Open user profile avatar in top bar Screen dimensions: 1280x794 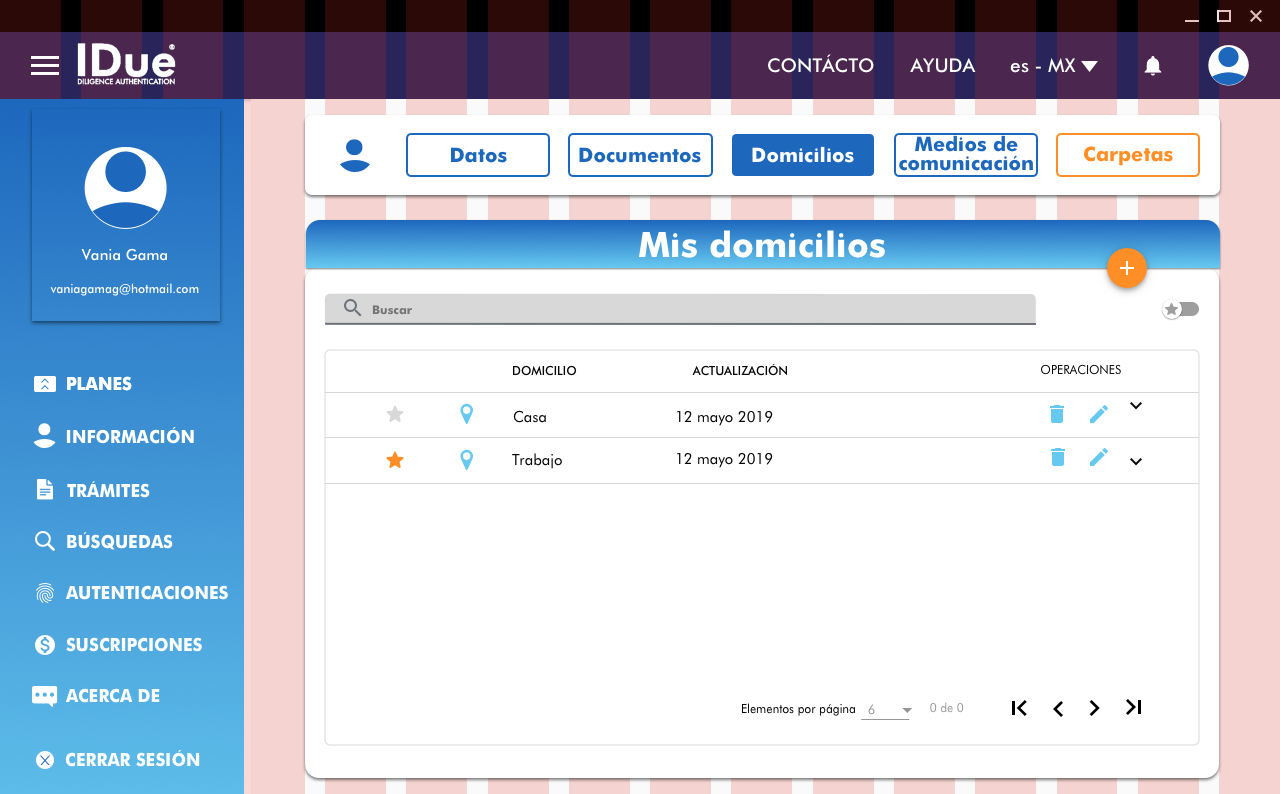(1228, 66)
